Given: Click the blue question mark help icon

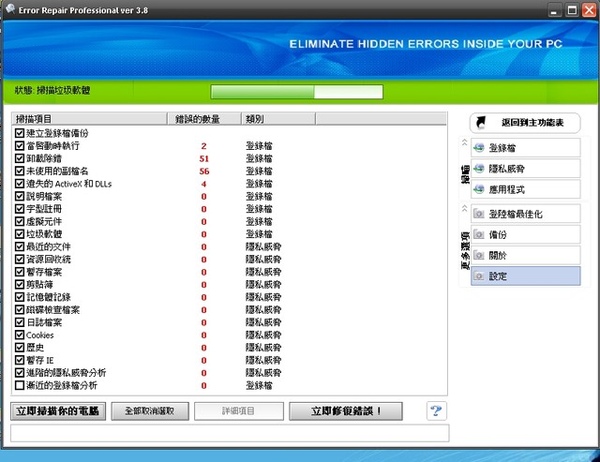Looking at the screenshot, I should click(x=436, y=411).
